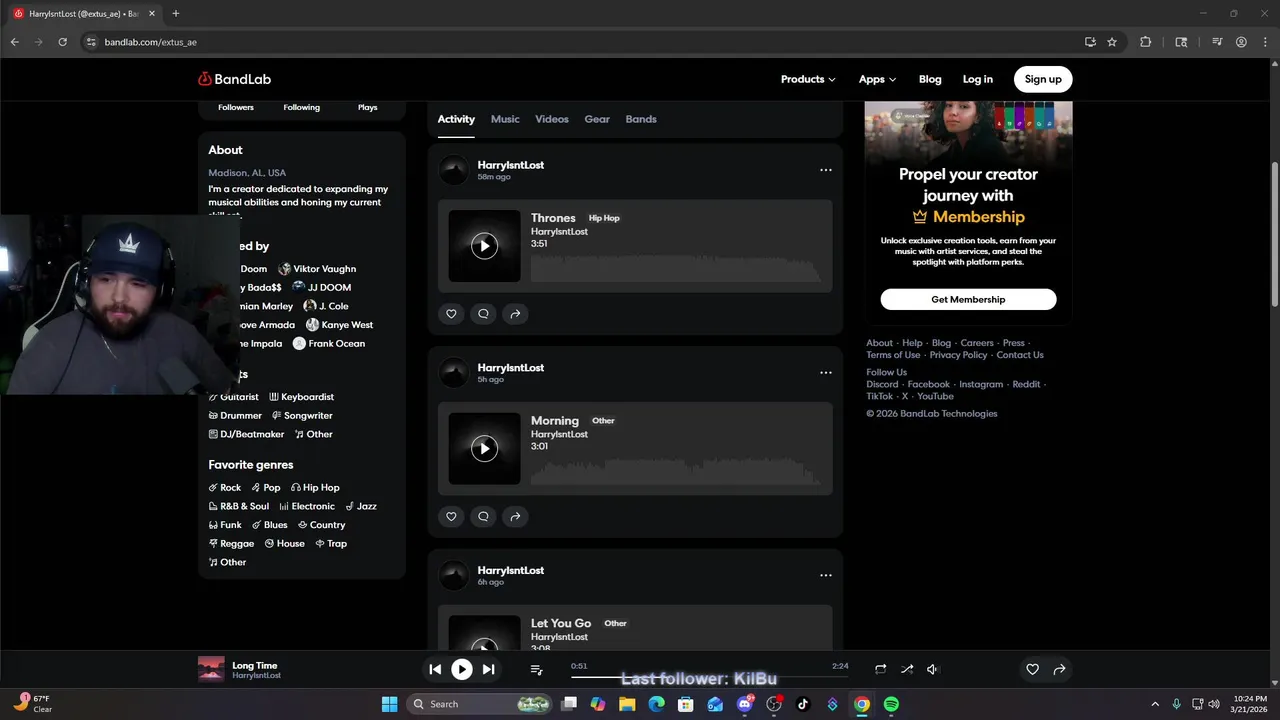Share the Morning post
1280x720 pixels.
point(515,517)
